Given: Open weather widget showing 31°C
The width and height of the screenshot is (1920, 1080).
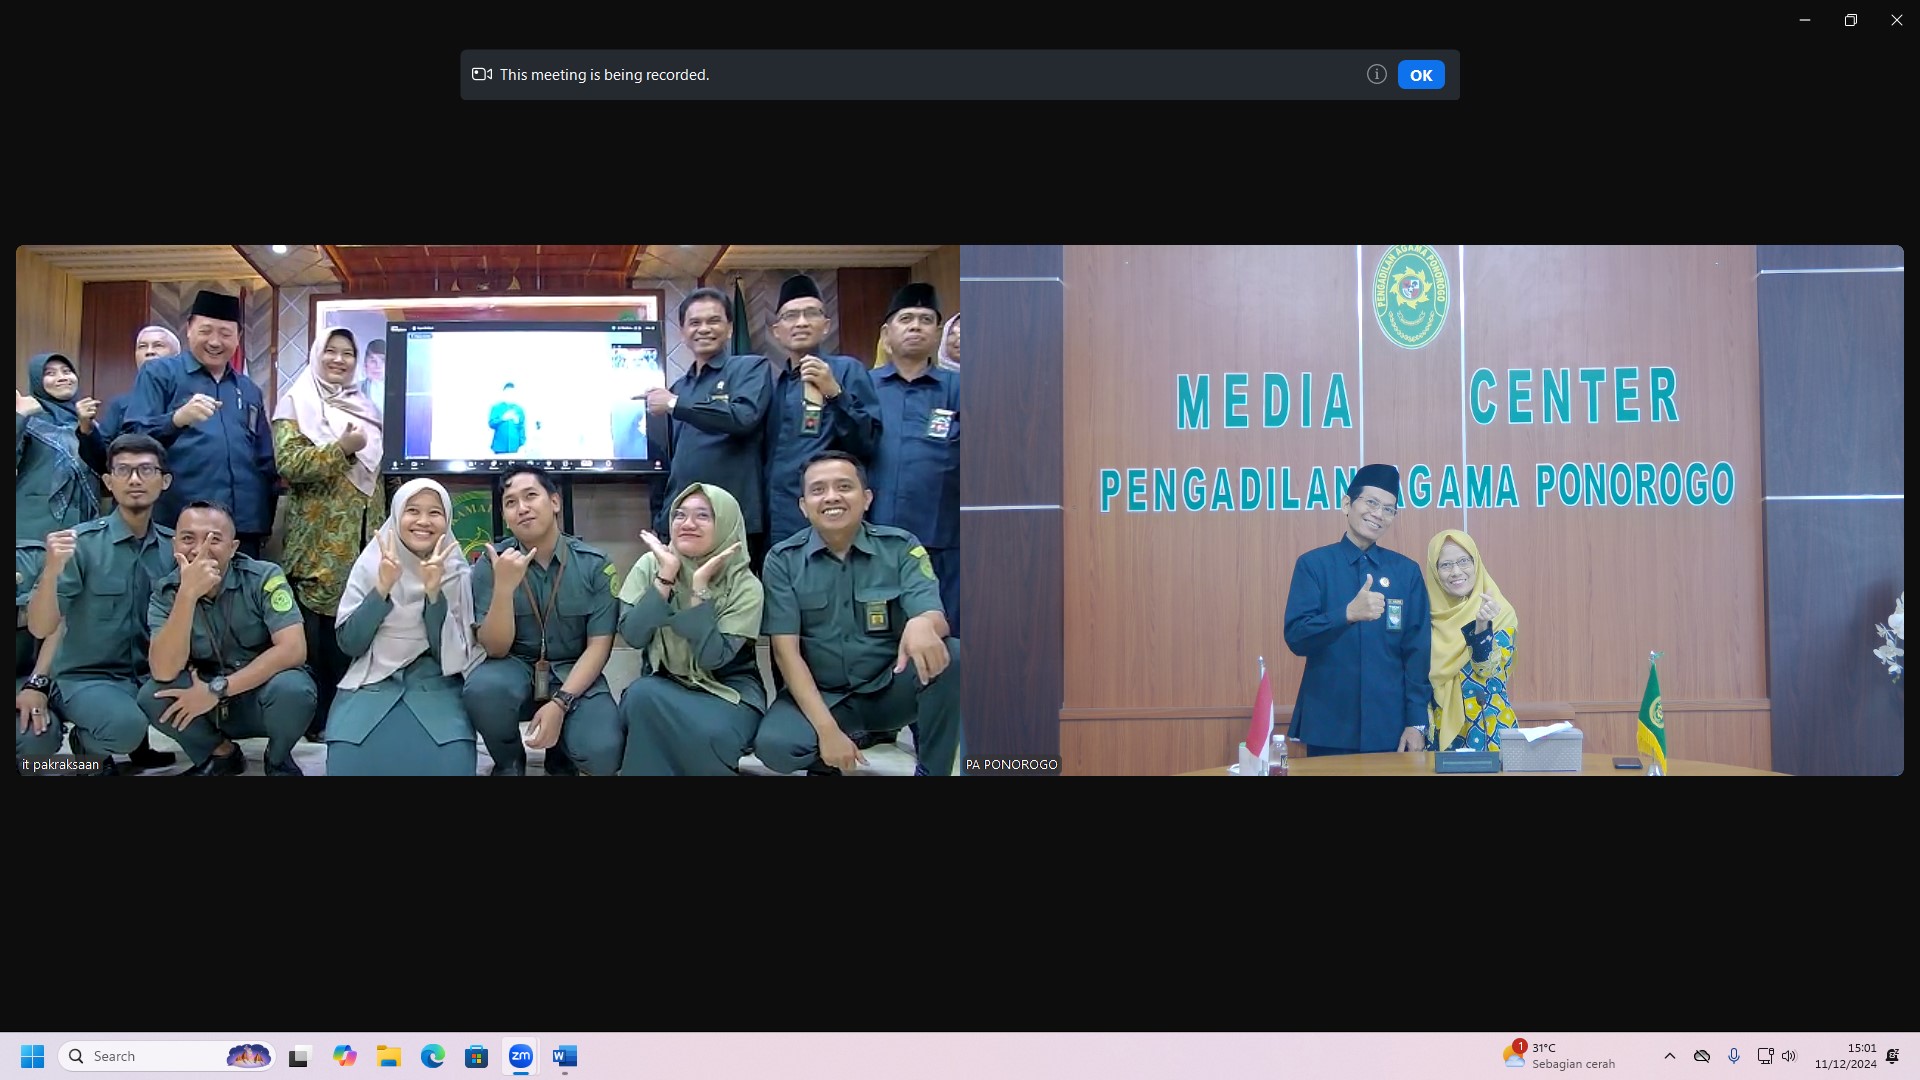Looking at the screenshot, I should point(1560,1056).
